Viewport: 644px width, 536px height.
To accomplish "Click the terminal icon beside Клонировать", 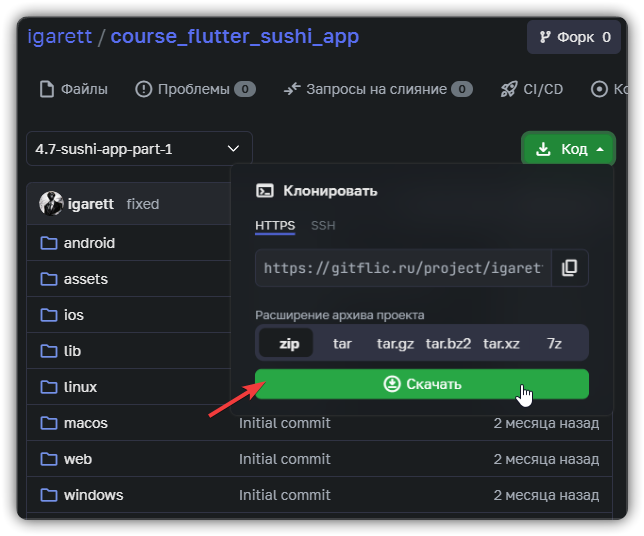I will tap(265, 191).
